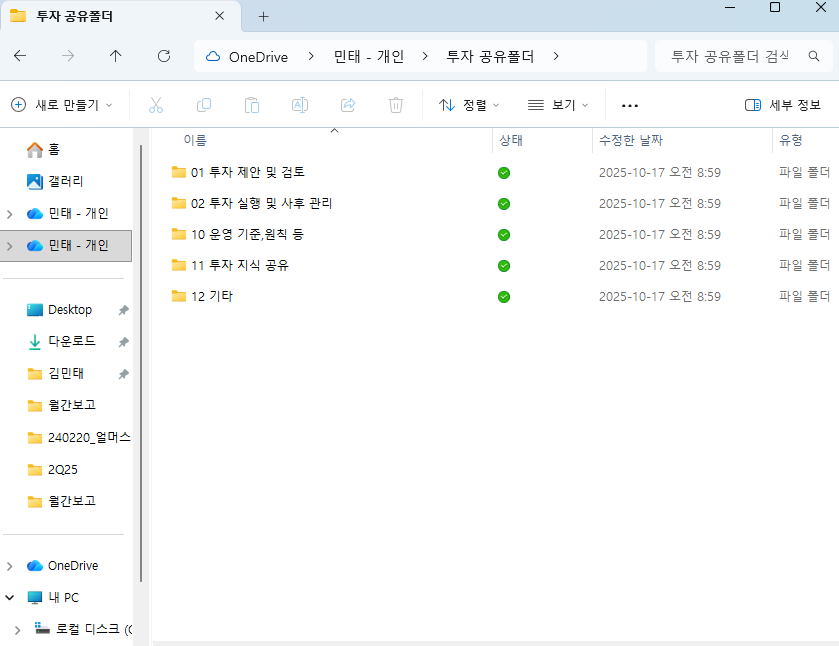Add a new tab with plus button
839x646 pixels.
263,17
